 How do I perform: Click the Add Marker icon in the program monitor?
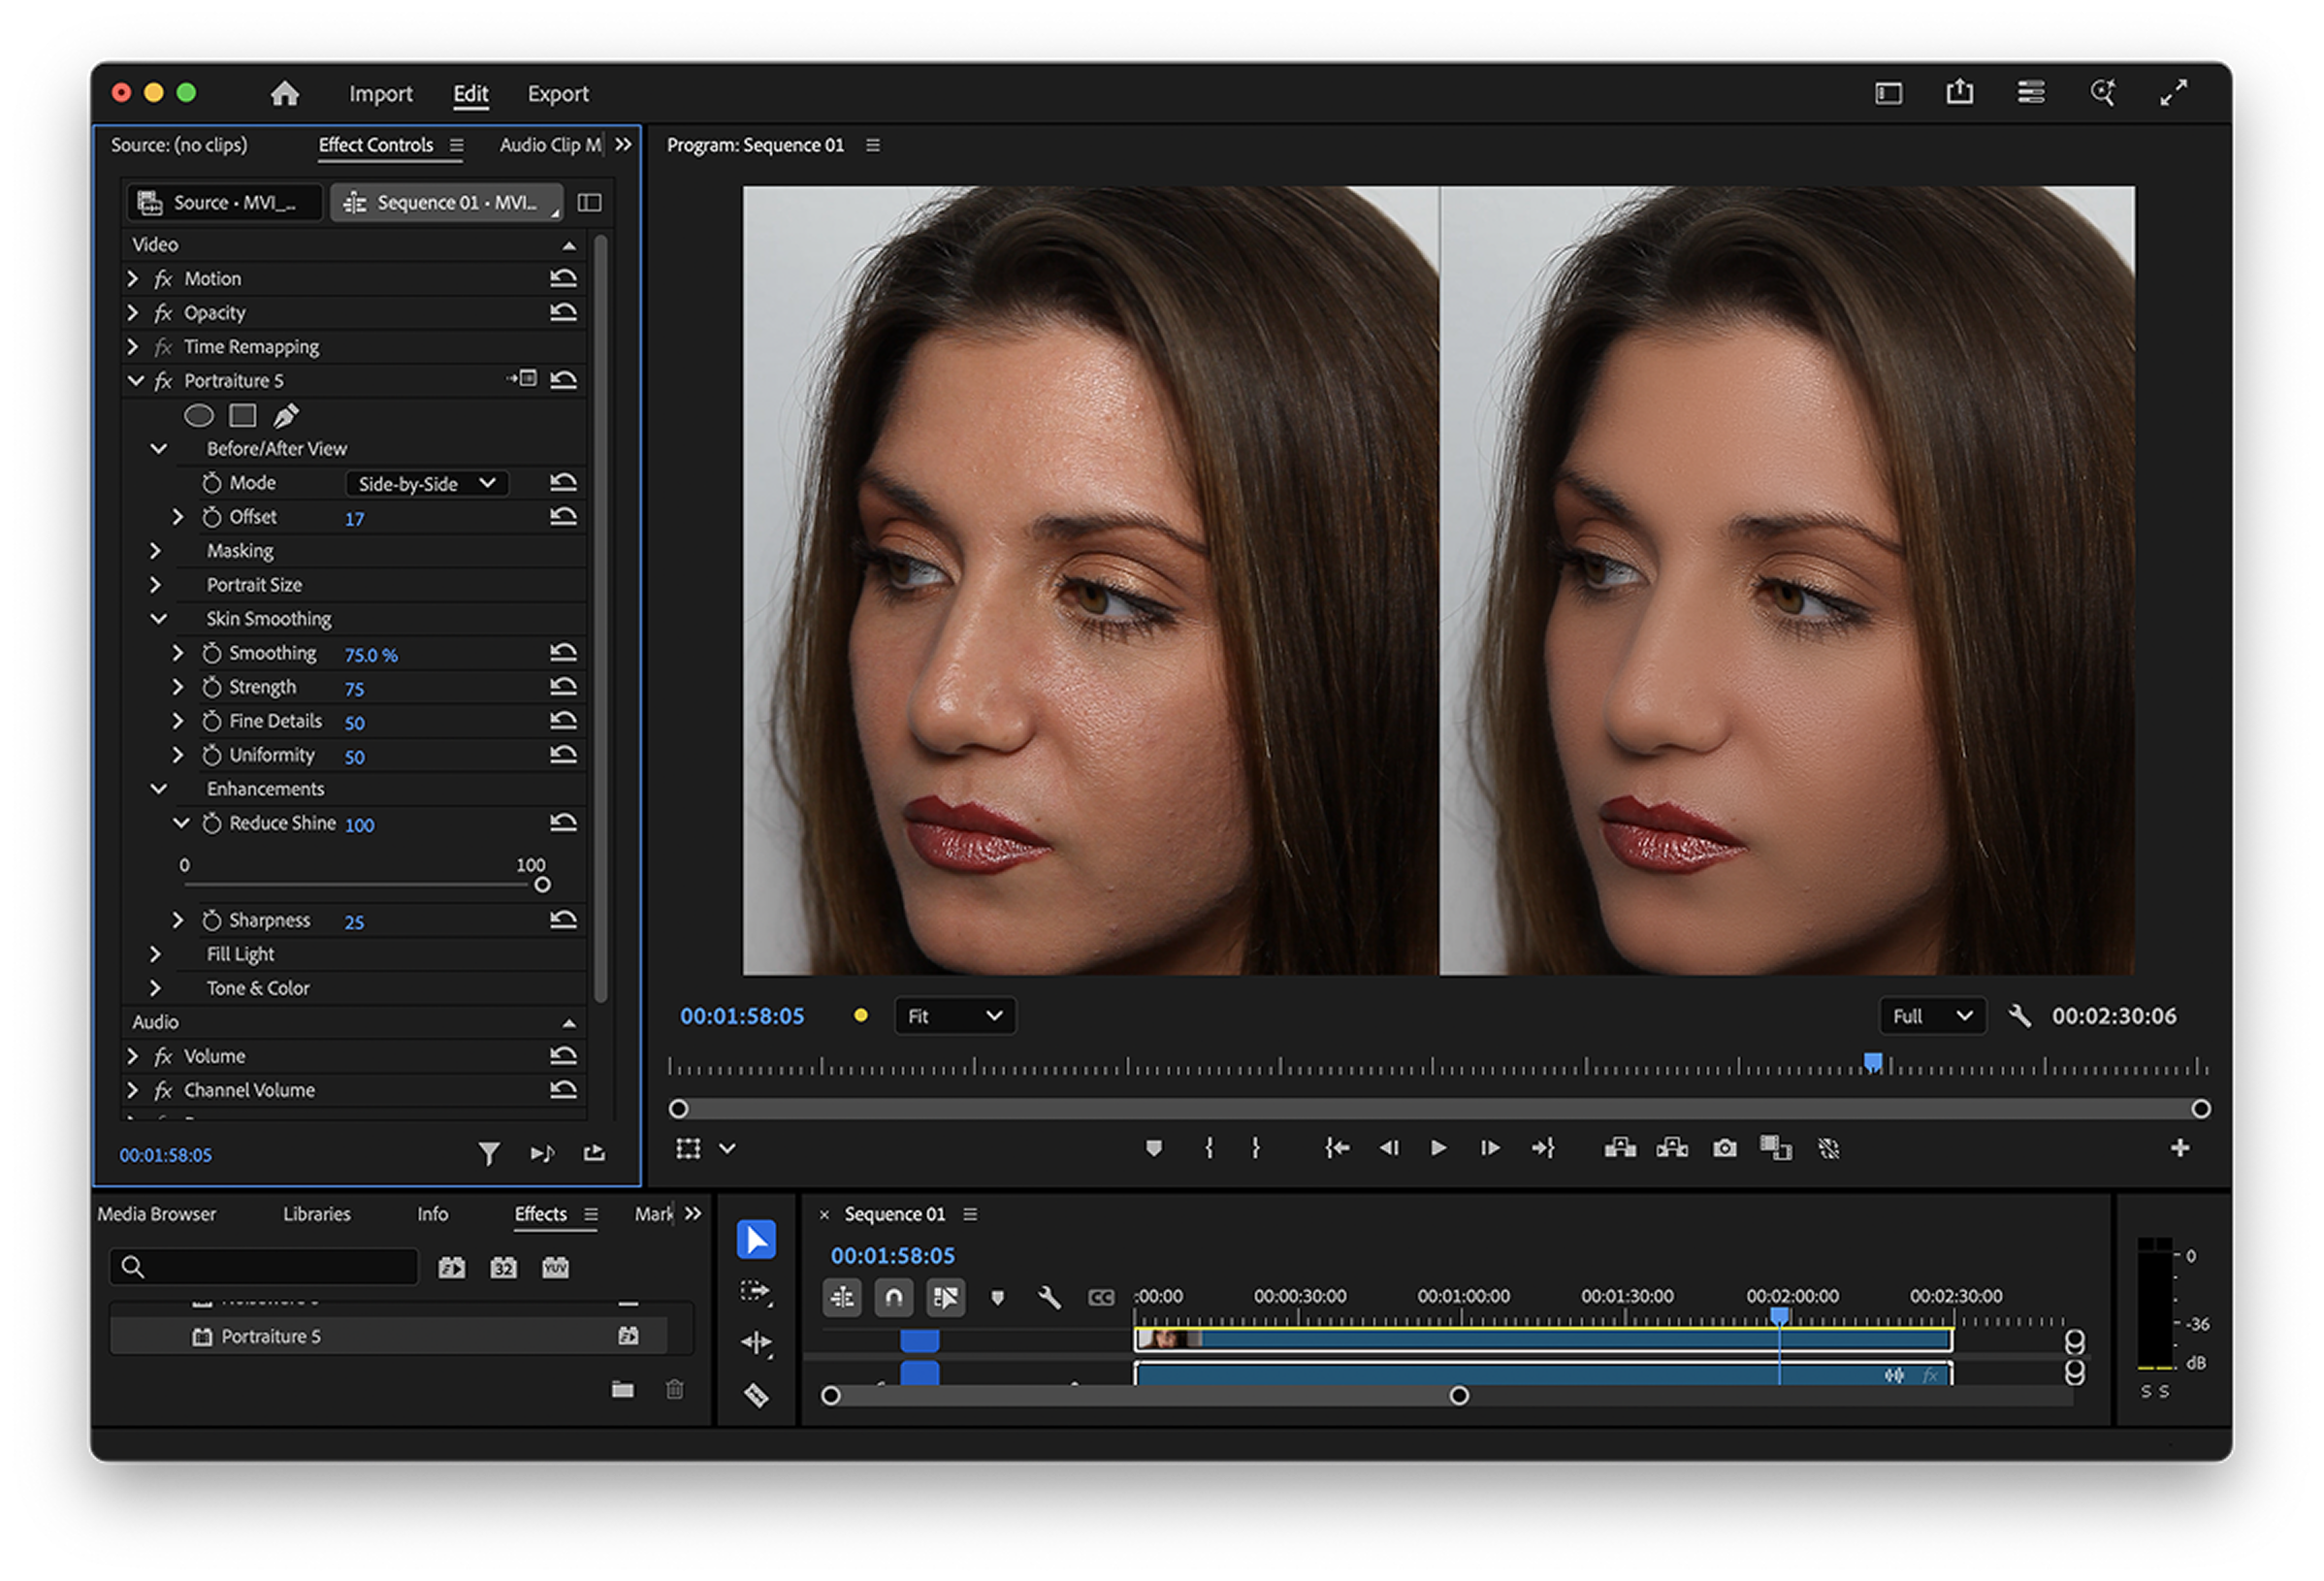(1153, 1148)
